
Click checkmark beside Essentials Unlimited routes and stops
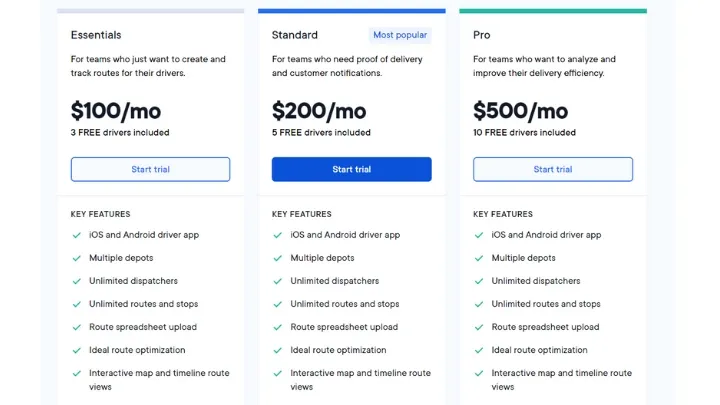coord(77,304)
